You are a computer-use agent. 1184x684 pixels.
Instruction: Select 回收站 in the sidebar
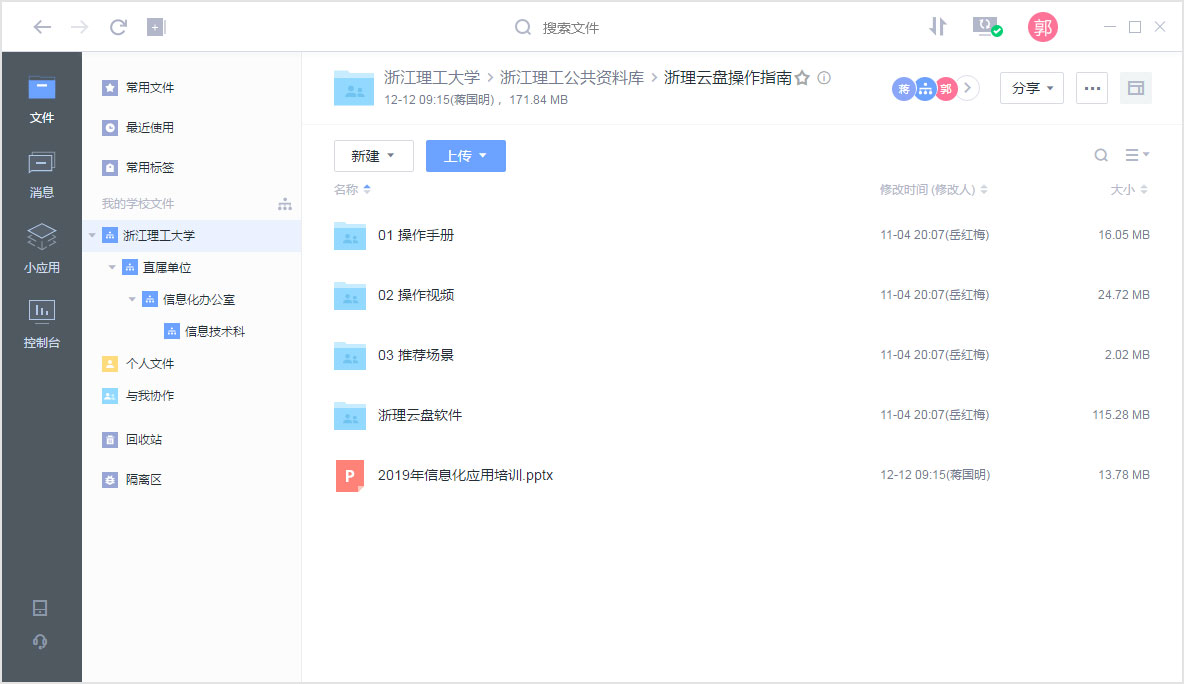click(x=143, y=440)
